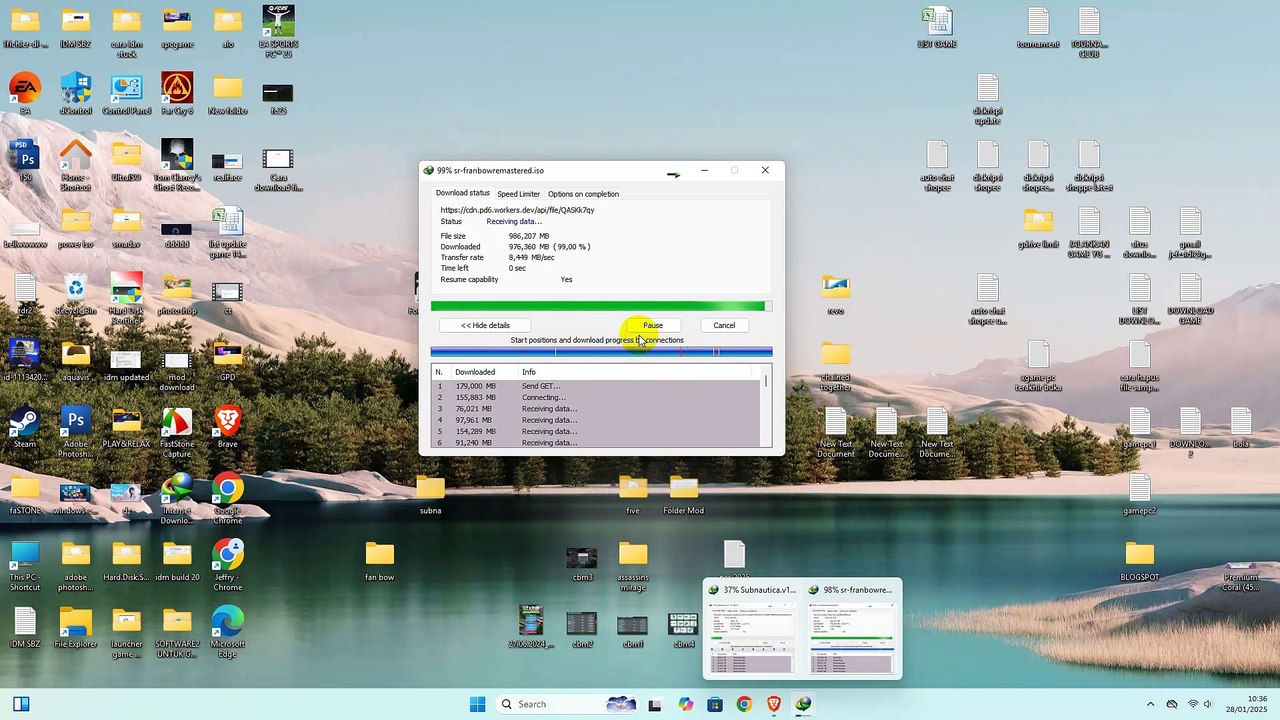Show hidden icons in system tray
The height and width of the screenshot is (720, 1280).
(1150, 705)
